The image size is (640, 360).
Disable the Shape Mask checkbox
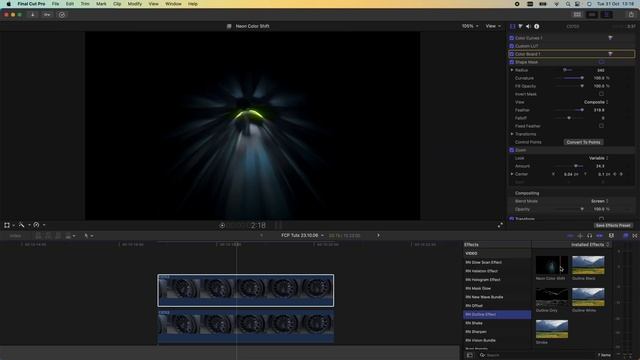click(511, 62)
